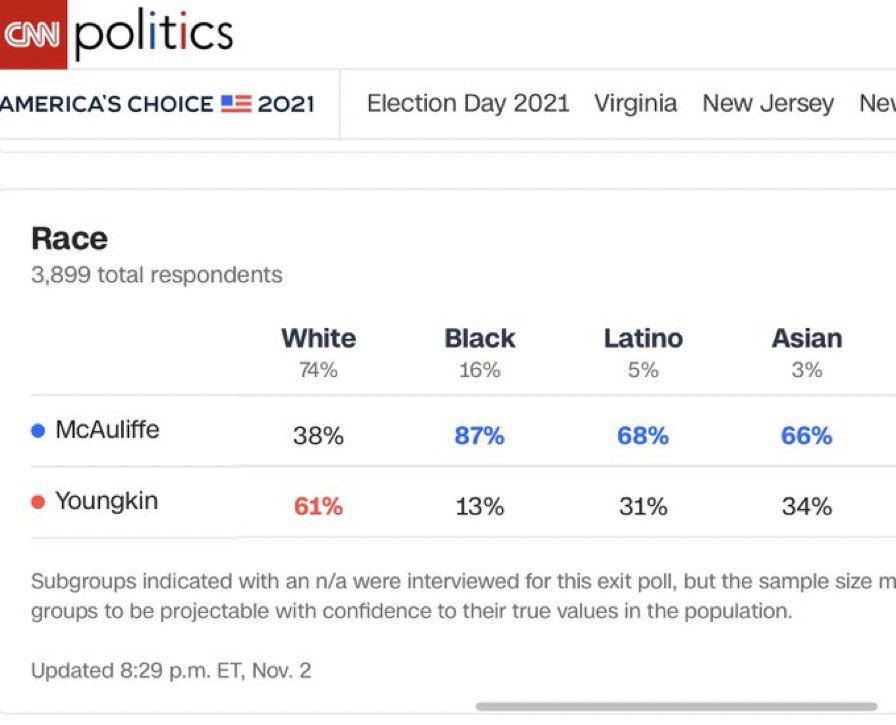Screen dimensions: 896x725
Task: Click McAuliffe's 68% Latino value
Action: click(x=643, y=436)
